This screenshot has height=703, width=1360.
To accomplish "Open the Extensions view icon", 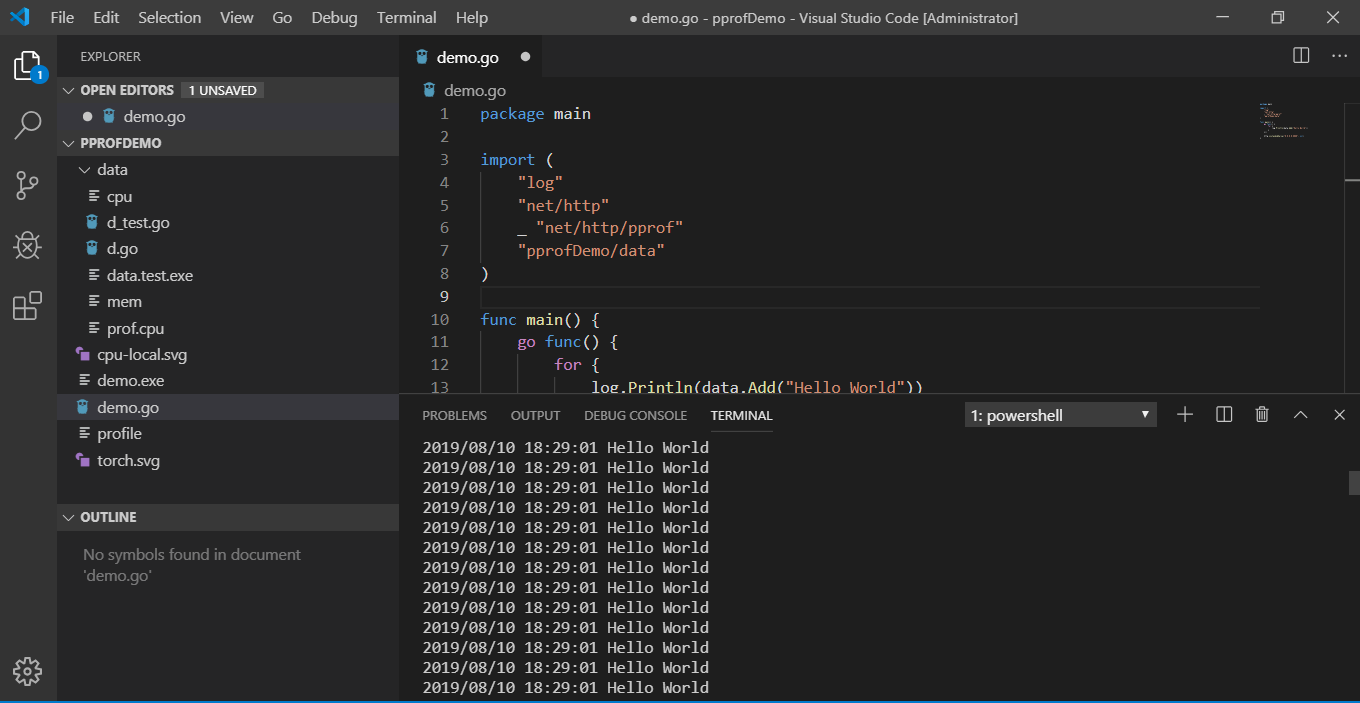I will pos(28,306).
